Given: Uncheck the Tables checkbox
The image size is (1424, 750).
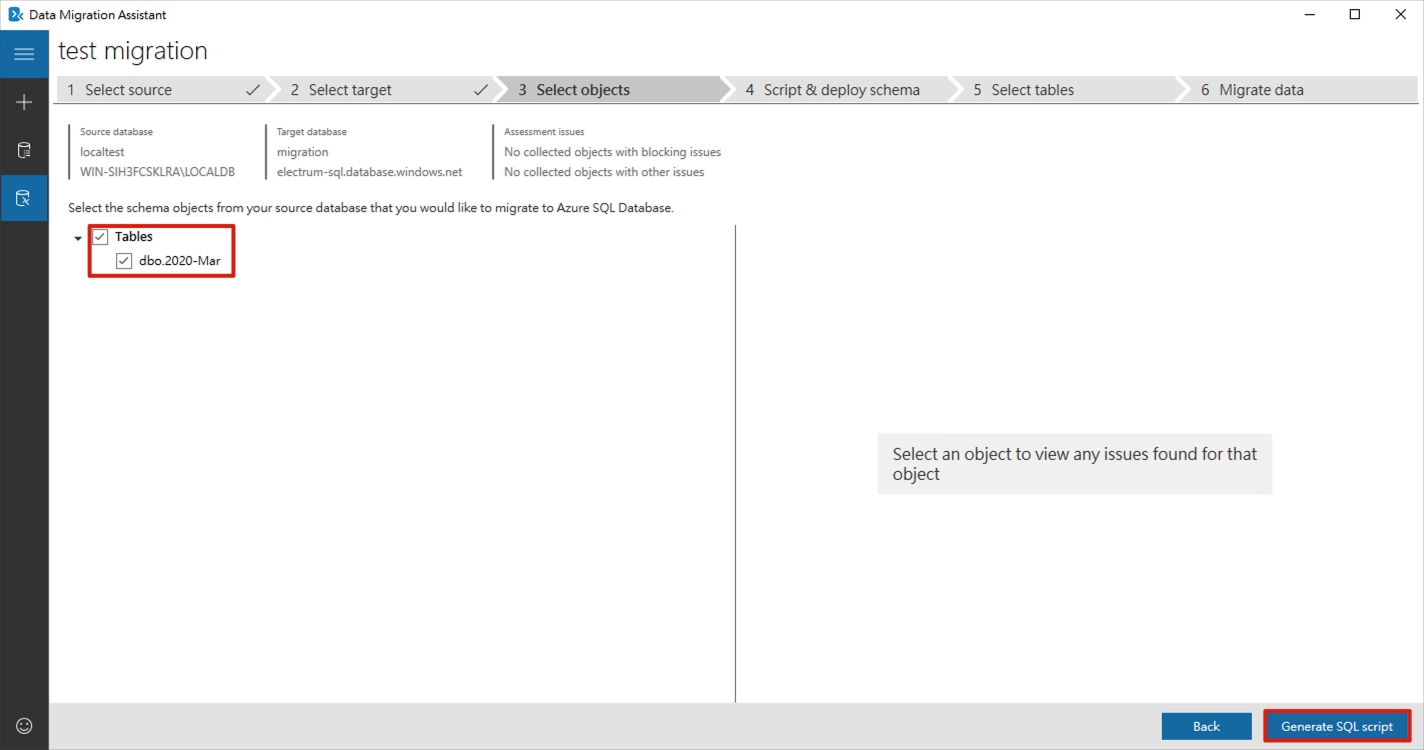Looking at the screenshot, I should [x=100, y=237].
